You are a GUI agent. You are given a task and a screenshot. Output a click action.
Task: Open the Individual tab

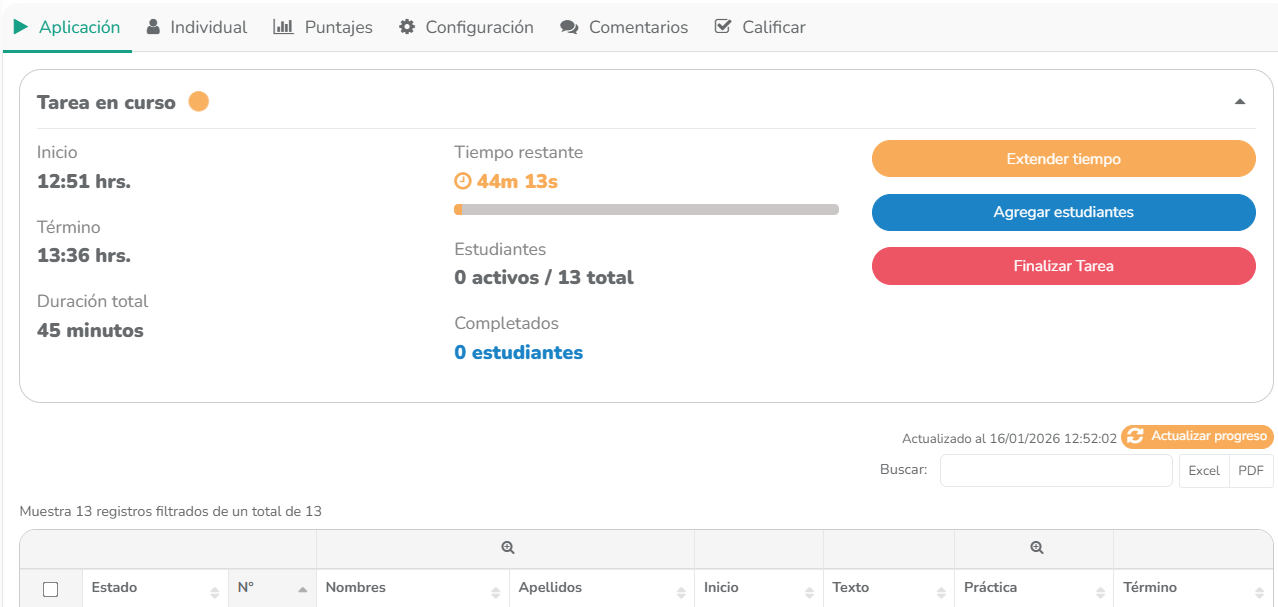click(197, 27)
